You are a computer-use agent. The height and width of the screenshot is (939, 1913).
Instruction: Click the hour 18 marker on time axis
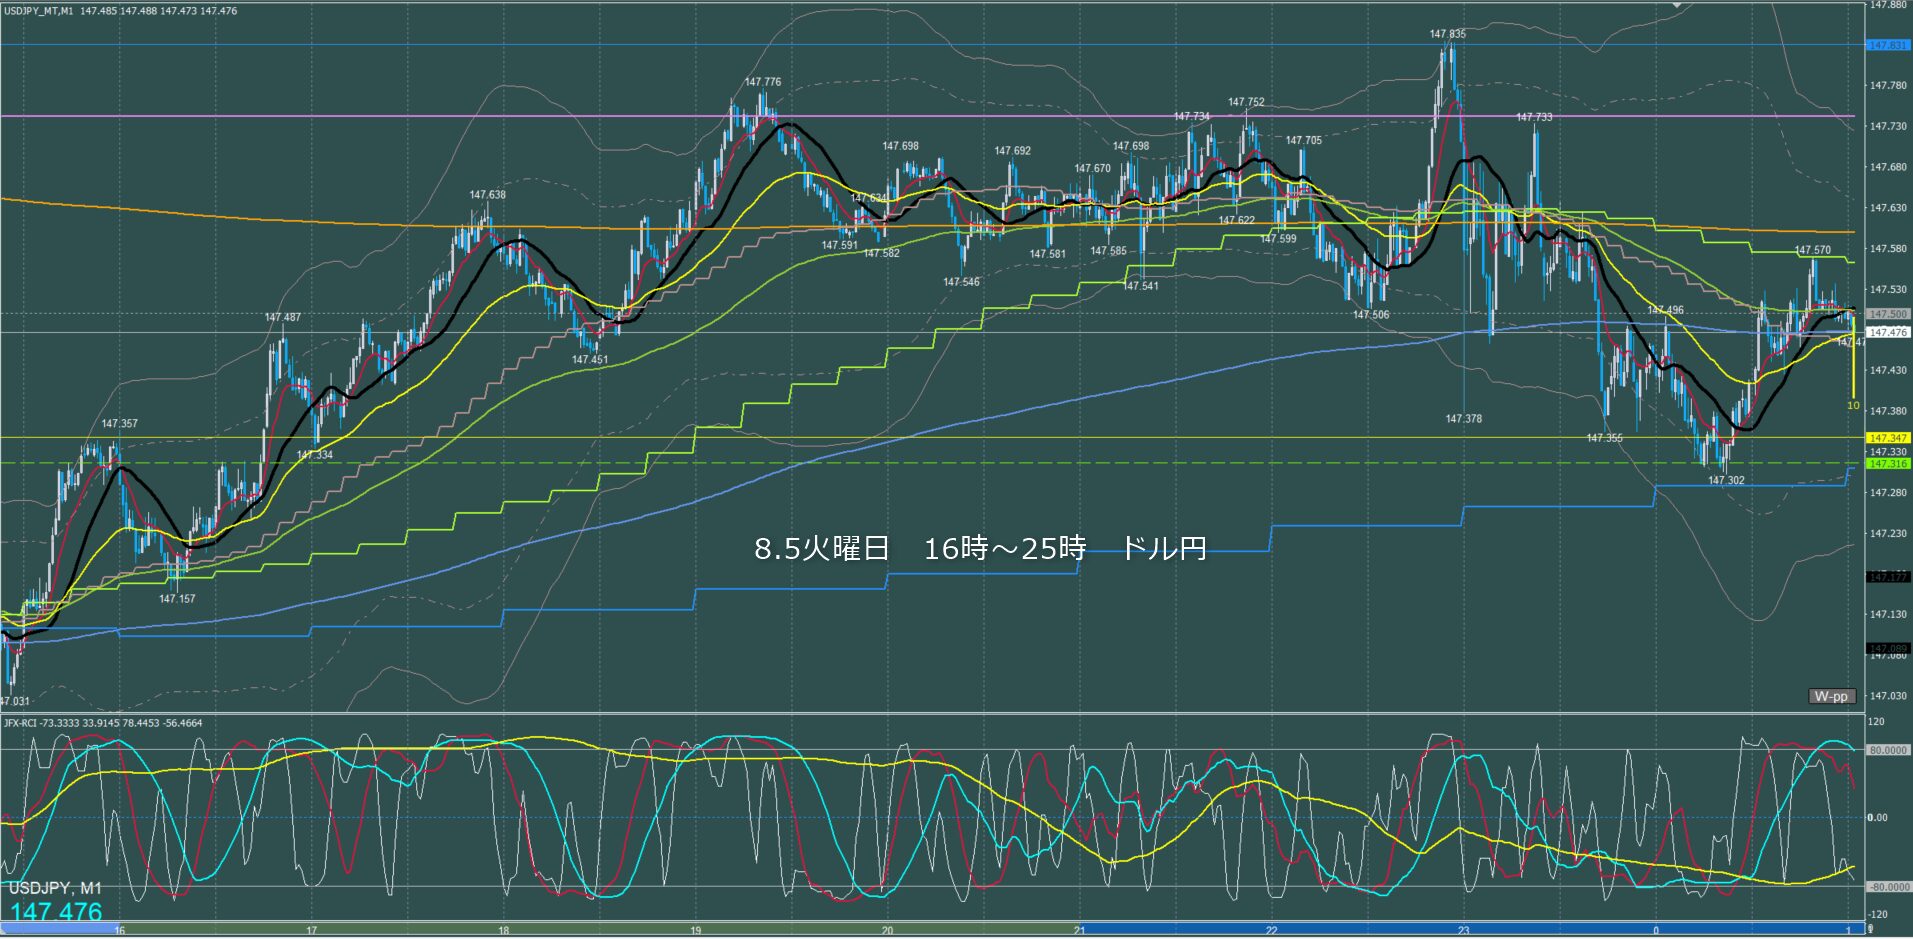[x=504, y=930]
